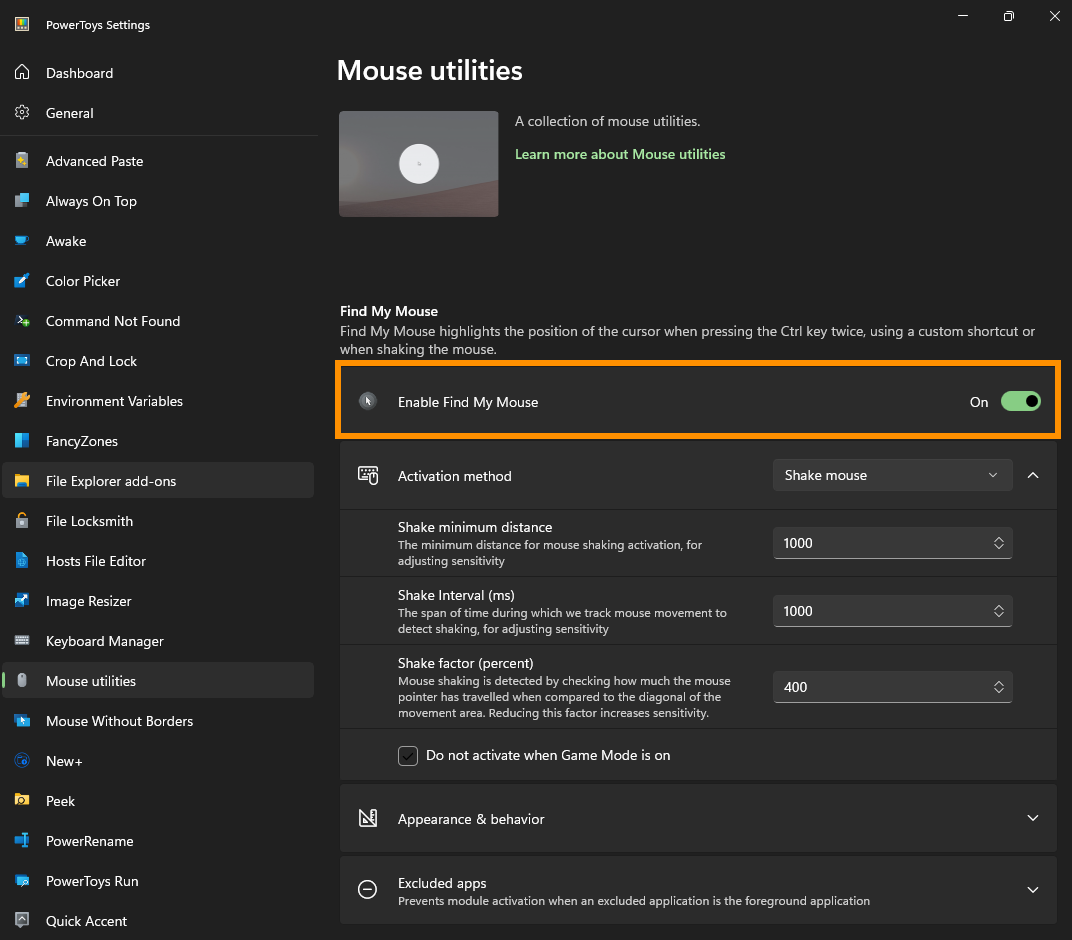This screenshot has width=1072, height=940.
Task: Select Crop And Lock in sidebar
Action: (x=158, y=361)
